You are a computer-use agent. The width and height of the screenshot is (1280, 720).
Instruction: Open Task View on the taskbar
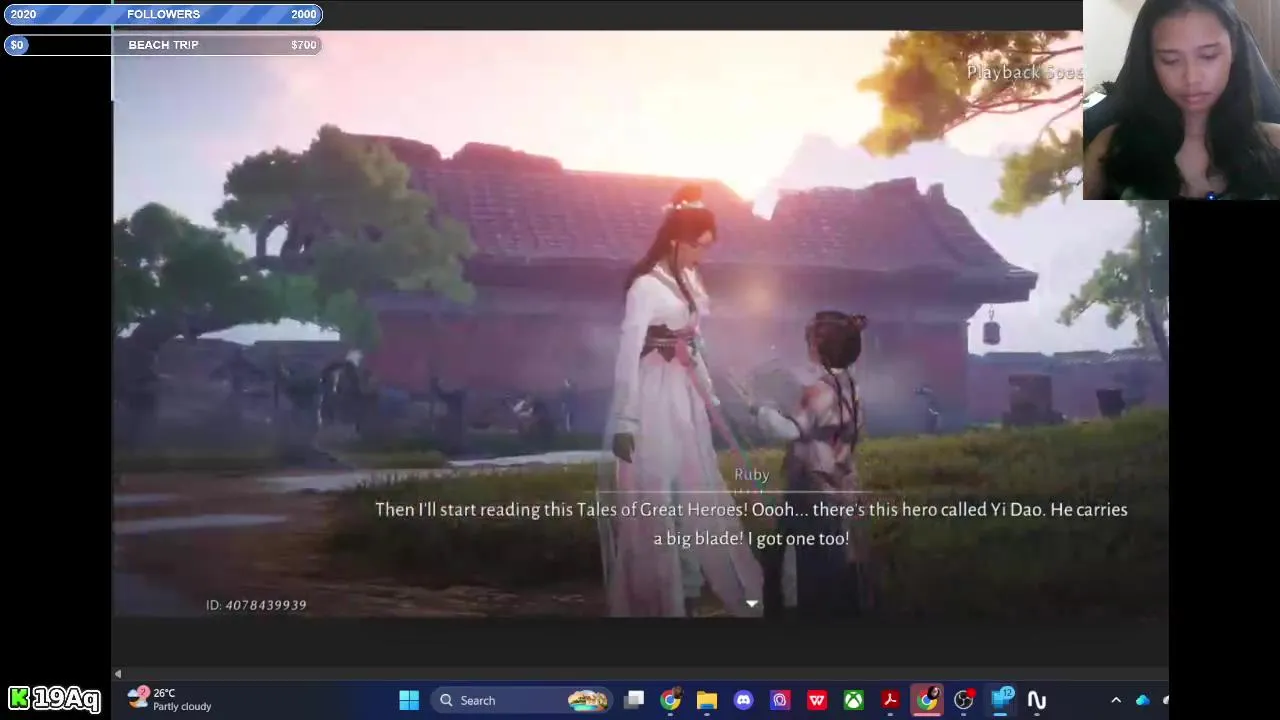pyautogui.click(x=634, y=700)
